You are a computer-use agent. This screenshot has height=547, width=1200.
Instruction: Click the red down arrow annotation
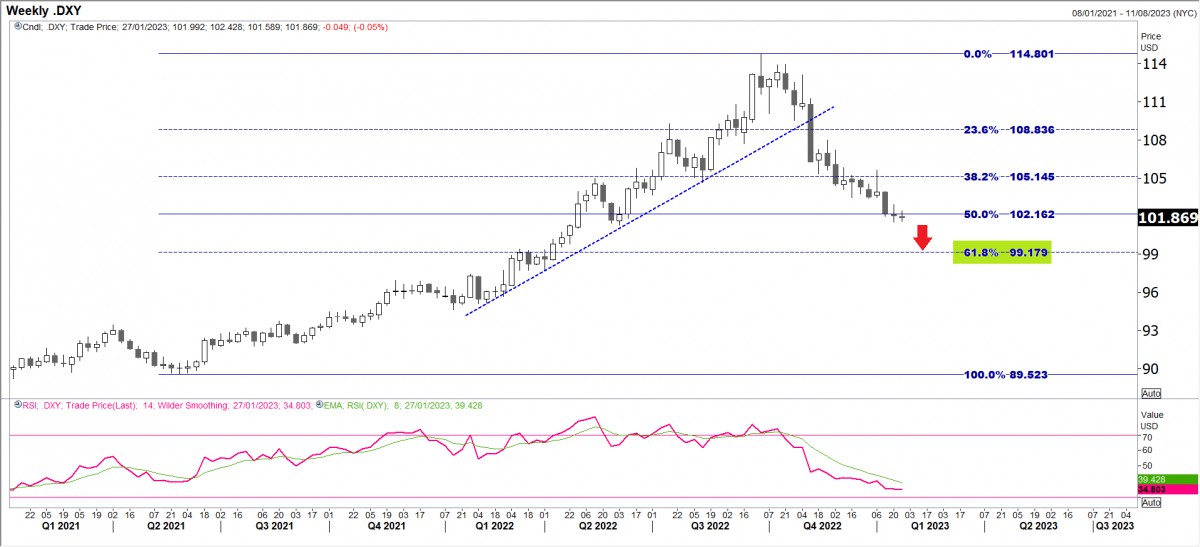923,237
